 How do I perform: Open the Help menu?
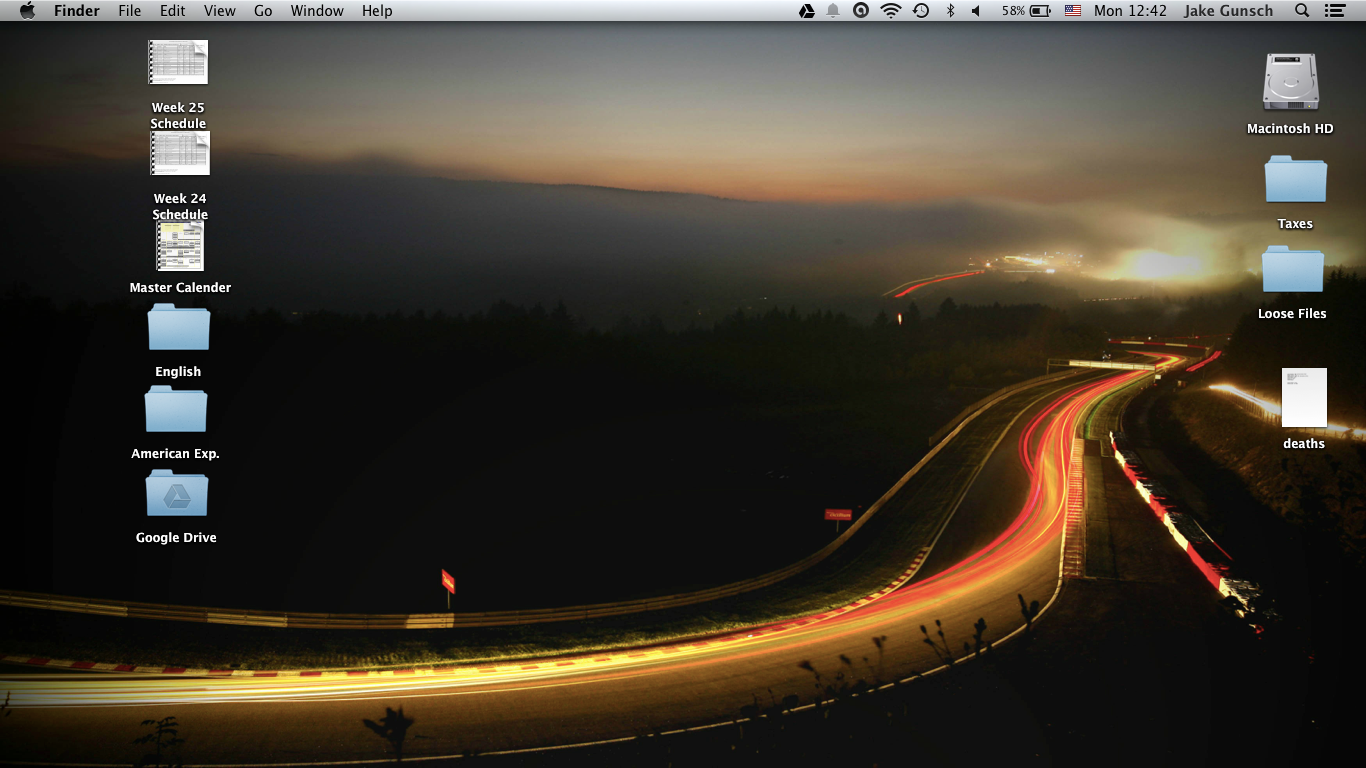point(377,11)
